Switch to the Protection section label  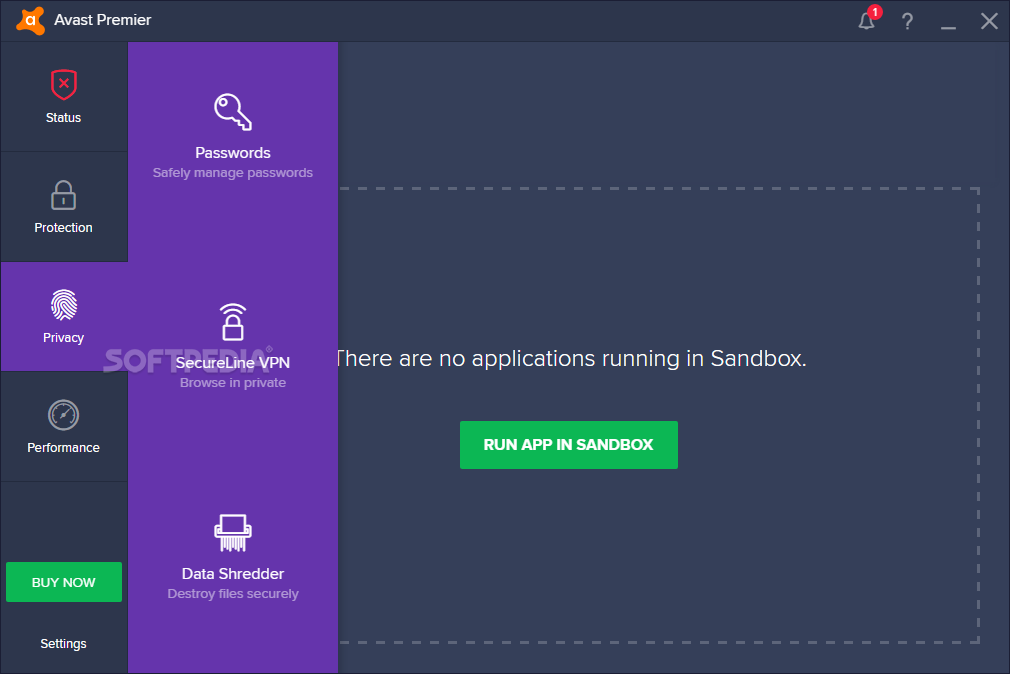[63, 227]
